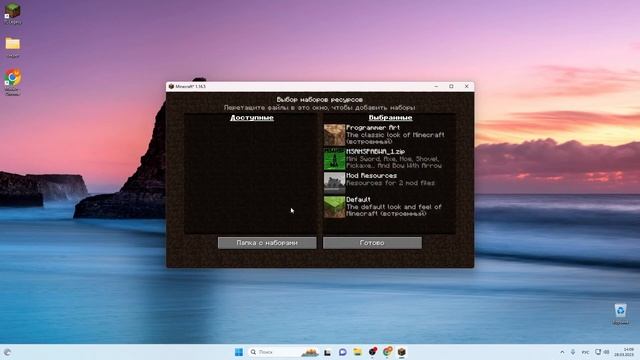640x360 pixels.
Task: Open the Minecraft launcher desktop shortcut
Action: click(x=13, y=12)
